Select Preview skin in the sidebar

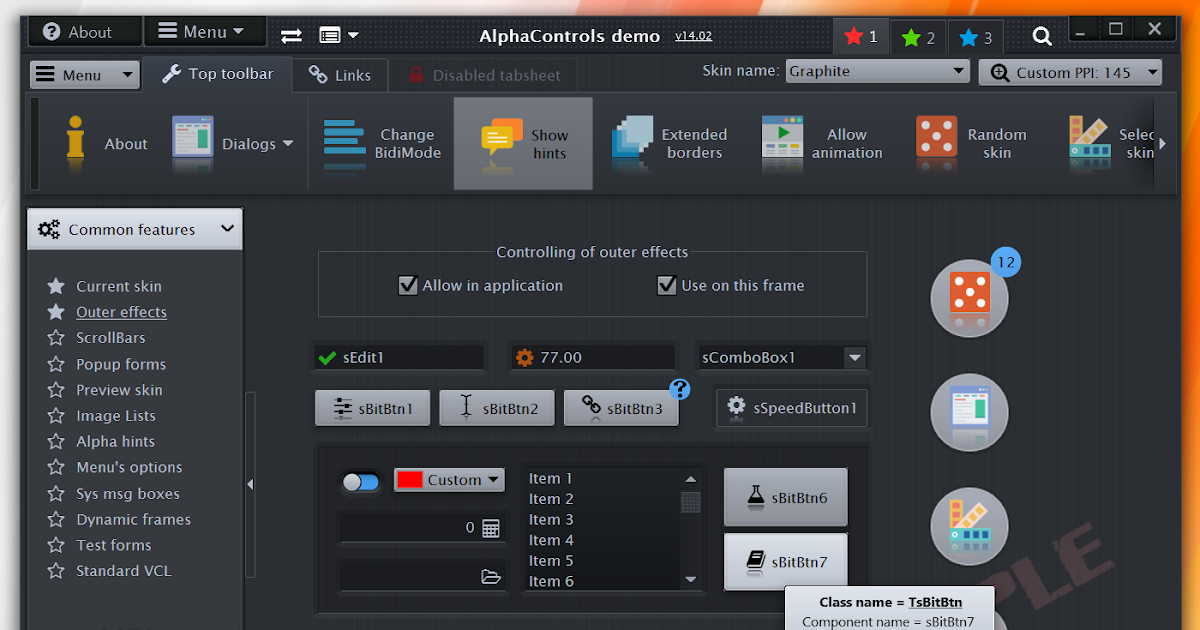point(119,390)
